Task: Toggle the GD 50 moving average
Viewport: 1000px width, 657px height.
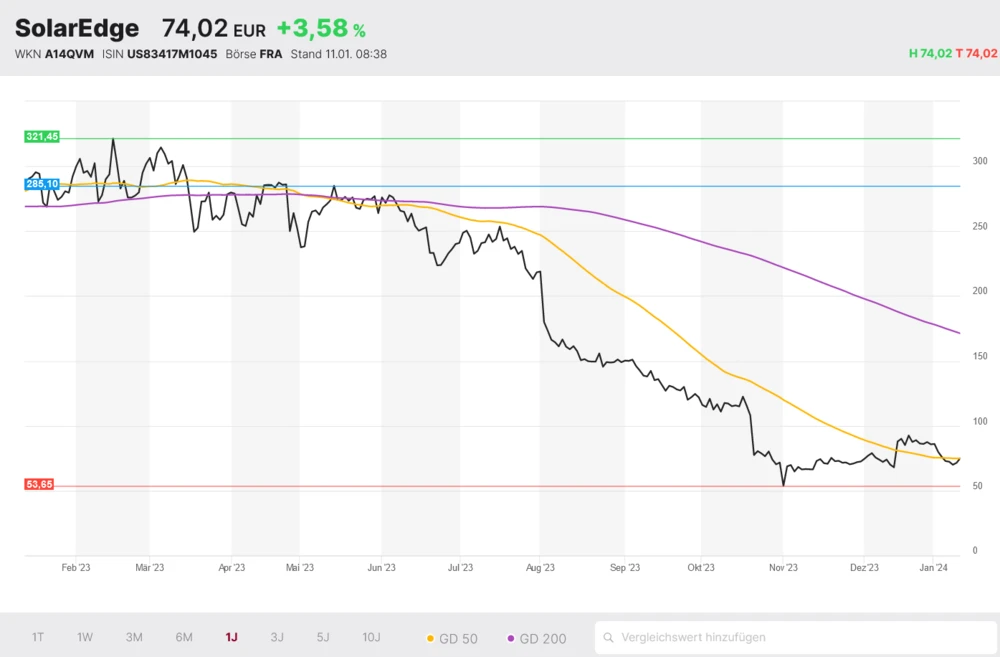Action: click(x=451, y=638)
